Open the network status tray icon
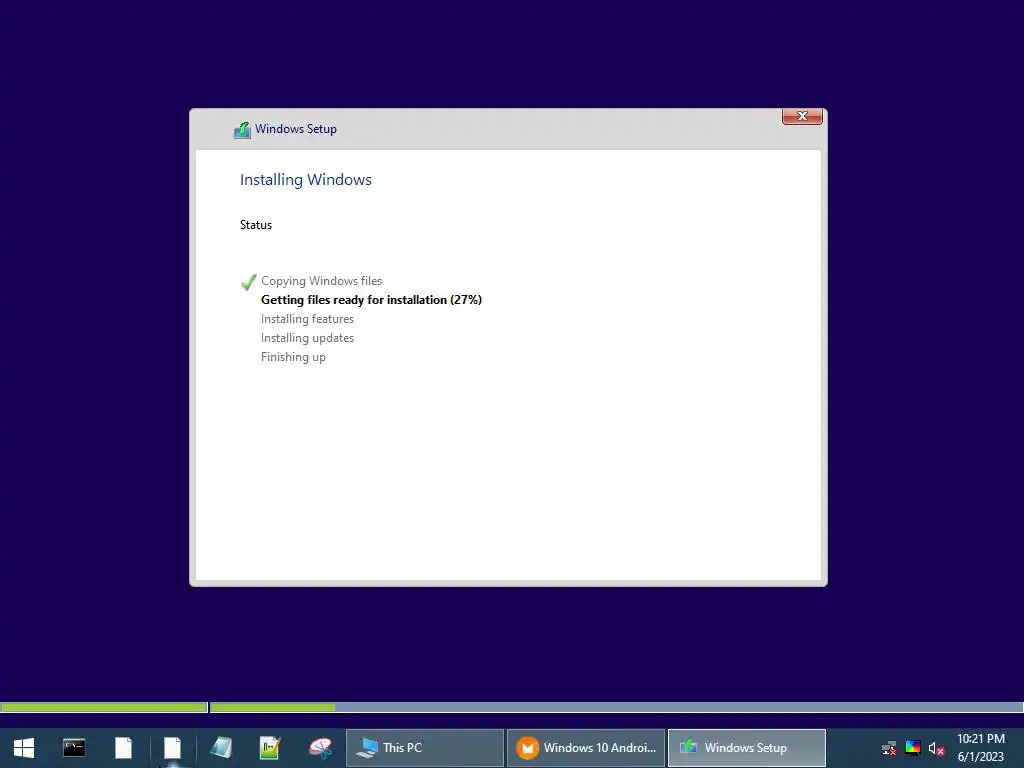Image resolution: width=1024 pixels, height=768 pixels. click(x=889, y=748)
